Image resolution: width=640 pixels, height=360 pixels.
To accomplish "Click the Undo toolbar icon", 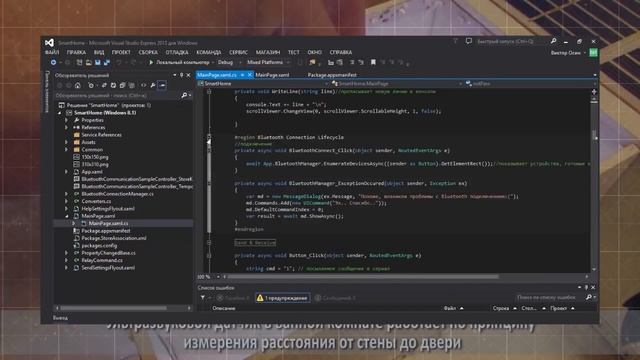I will (x=119, y=62).
